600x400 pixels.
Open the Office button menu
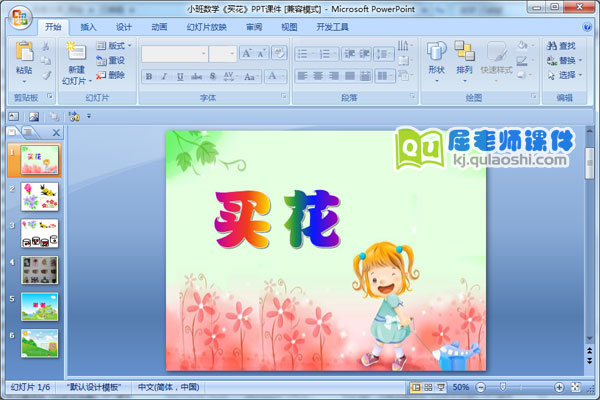point(20,18)
